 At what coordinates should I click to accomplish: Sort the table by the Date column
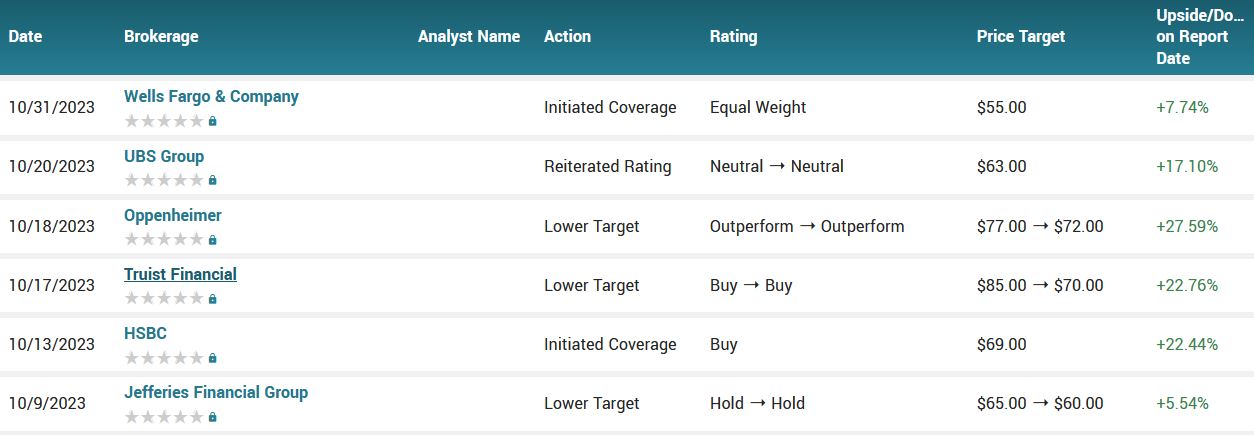click(25, 36)
